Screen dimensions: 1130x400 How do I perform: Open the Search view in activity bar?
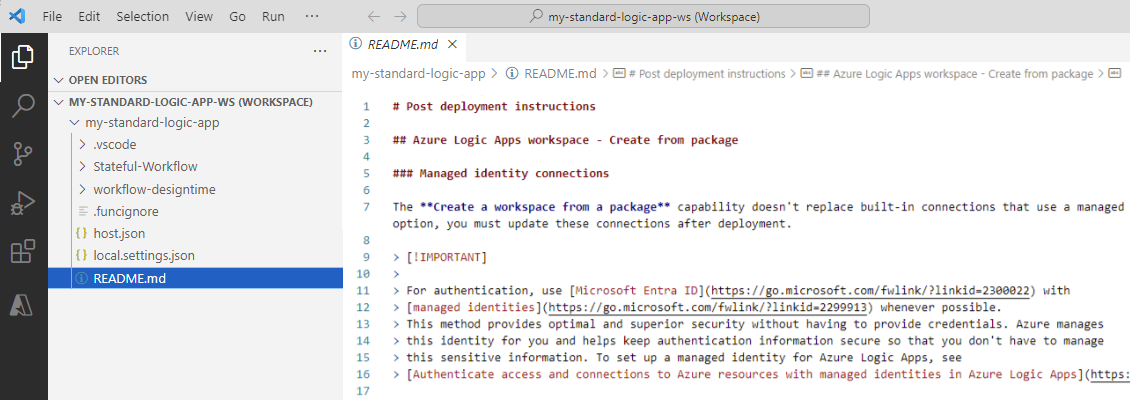[23, 106]
